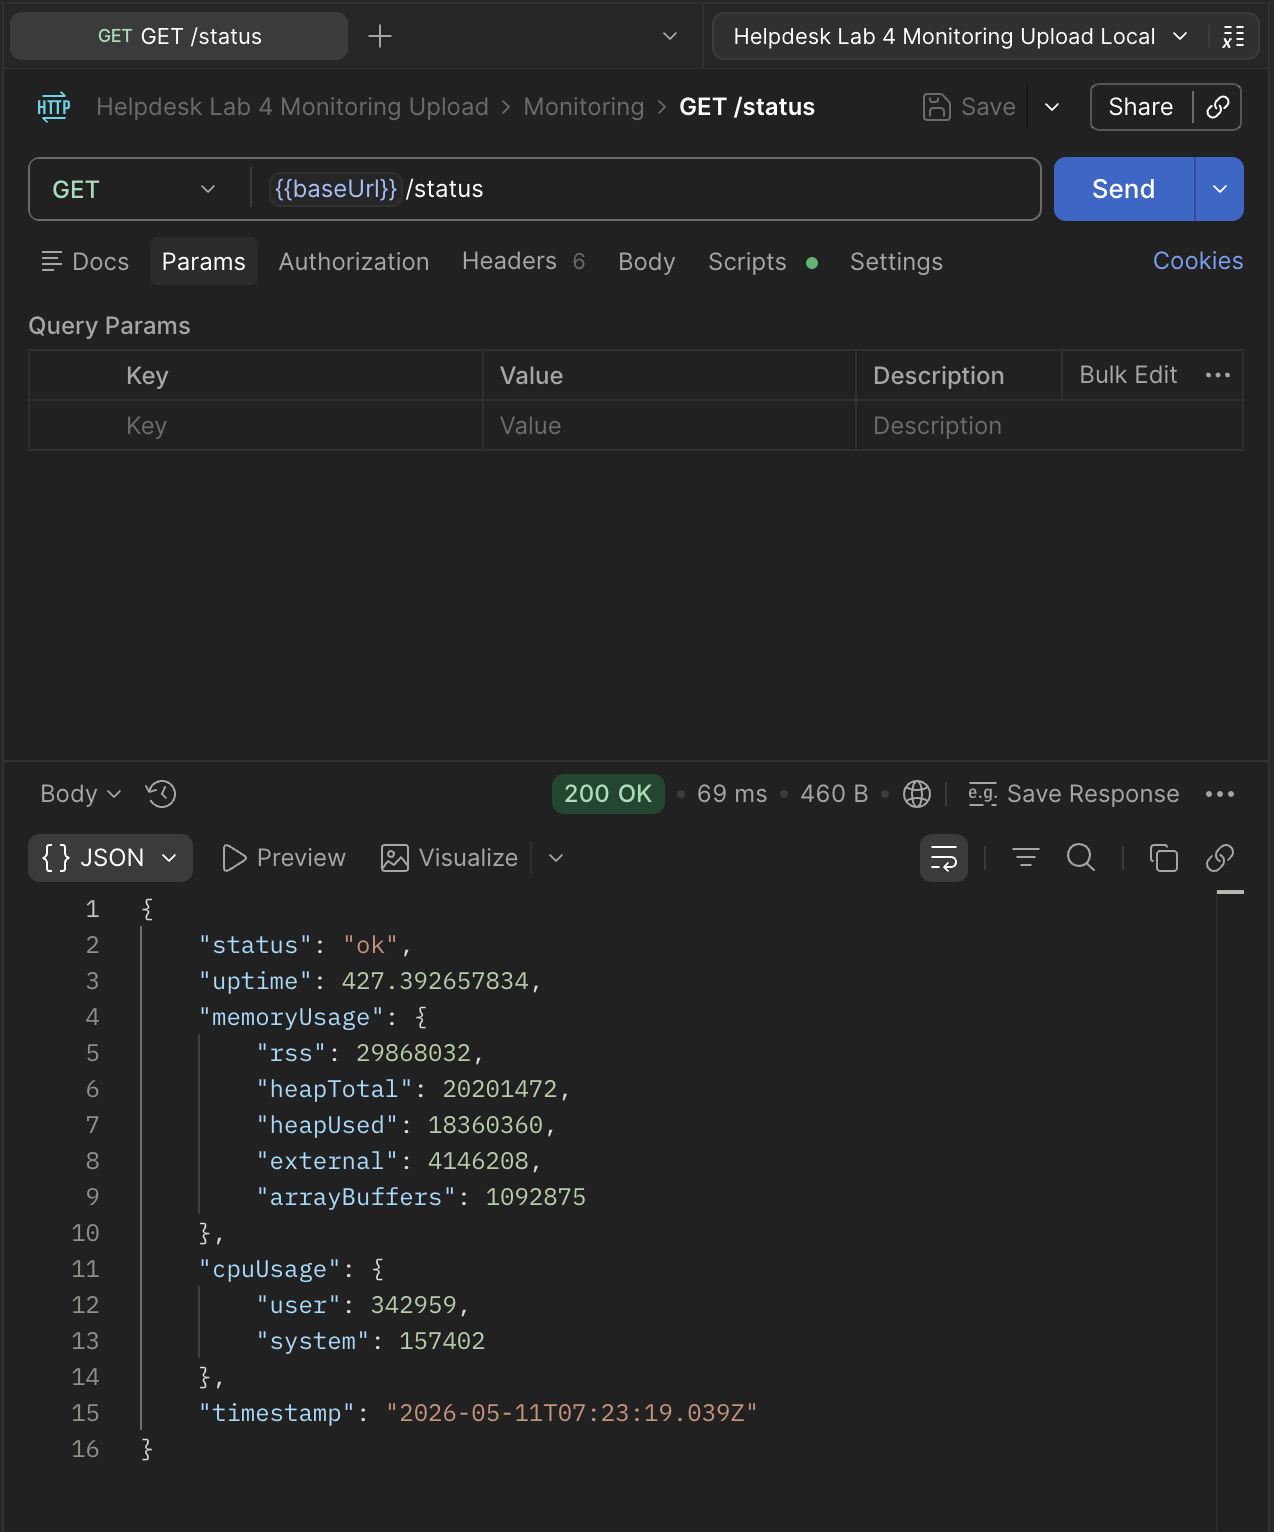Viewport: 1274px width, 1532px height.
Task: Expand the Save options chevron
Action: [1052, 107]
